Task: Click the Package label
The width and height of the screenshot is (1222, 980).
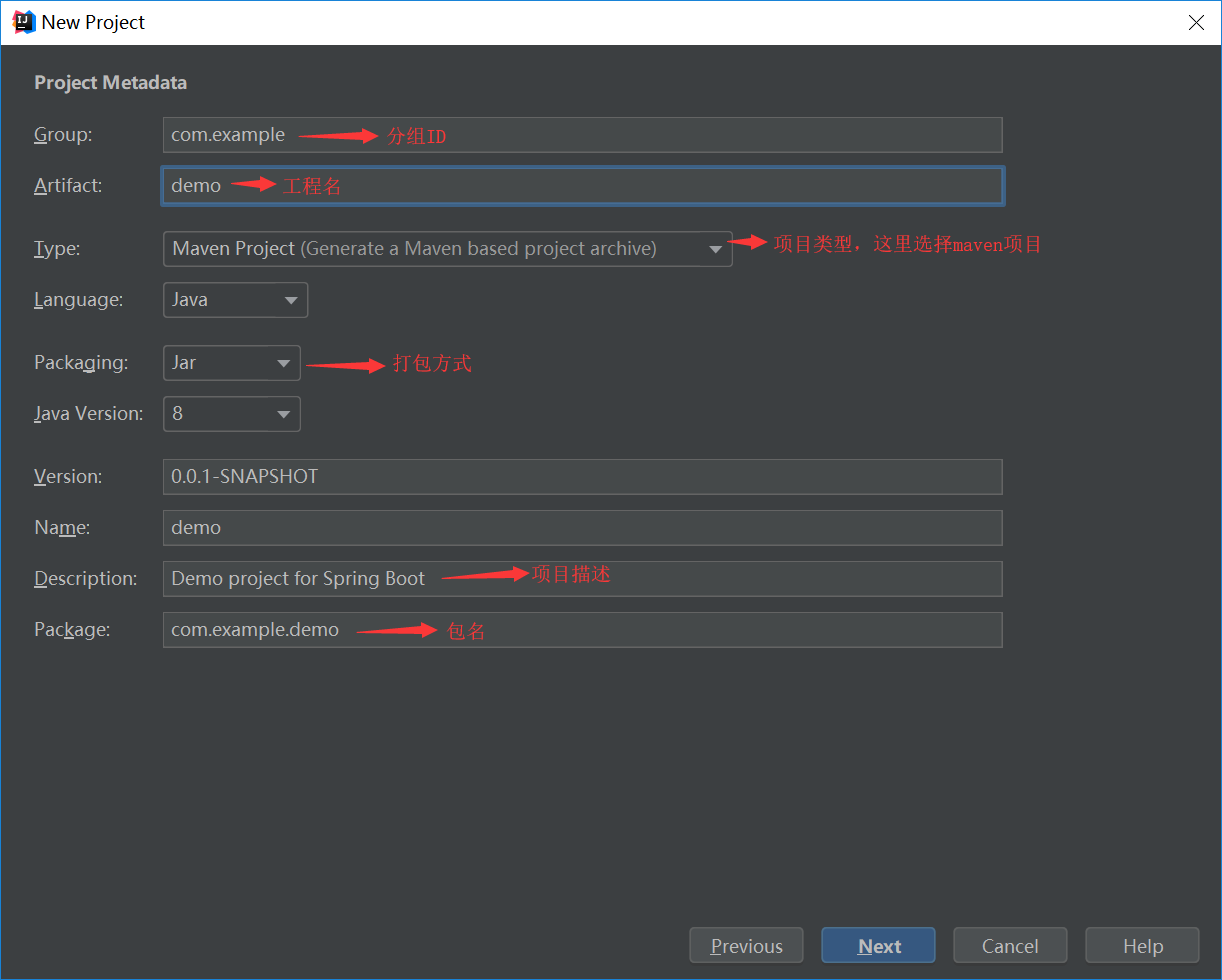Action: (72, 630)
